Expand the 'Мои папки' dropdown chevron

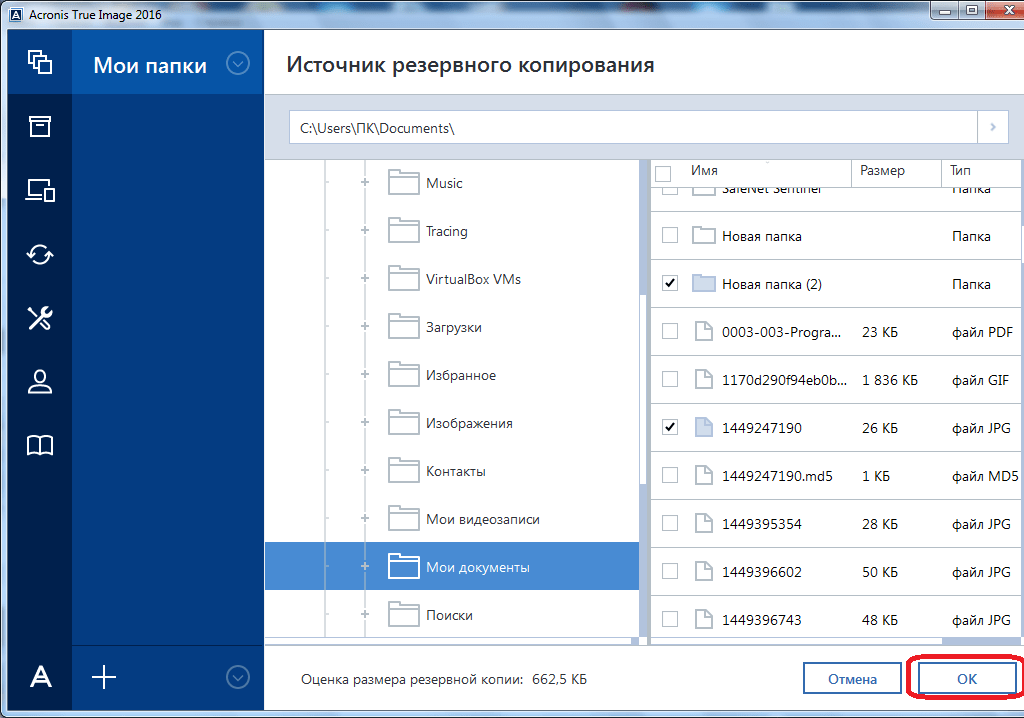(x=237, y=64)
